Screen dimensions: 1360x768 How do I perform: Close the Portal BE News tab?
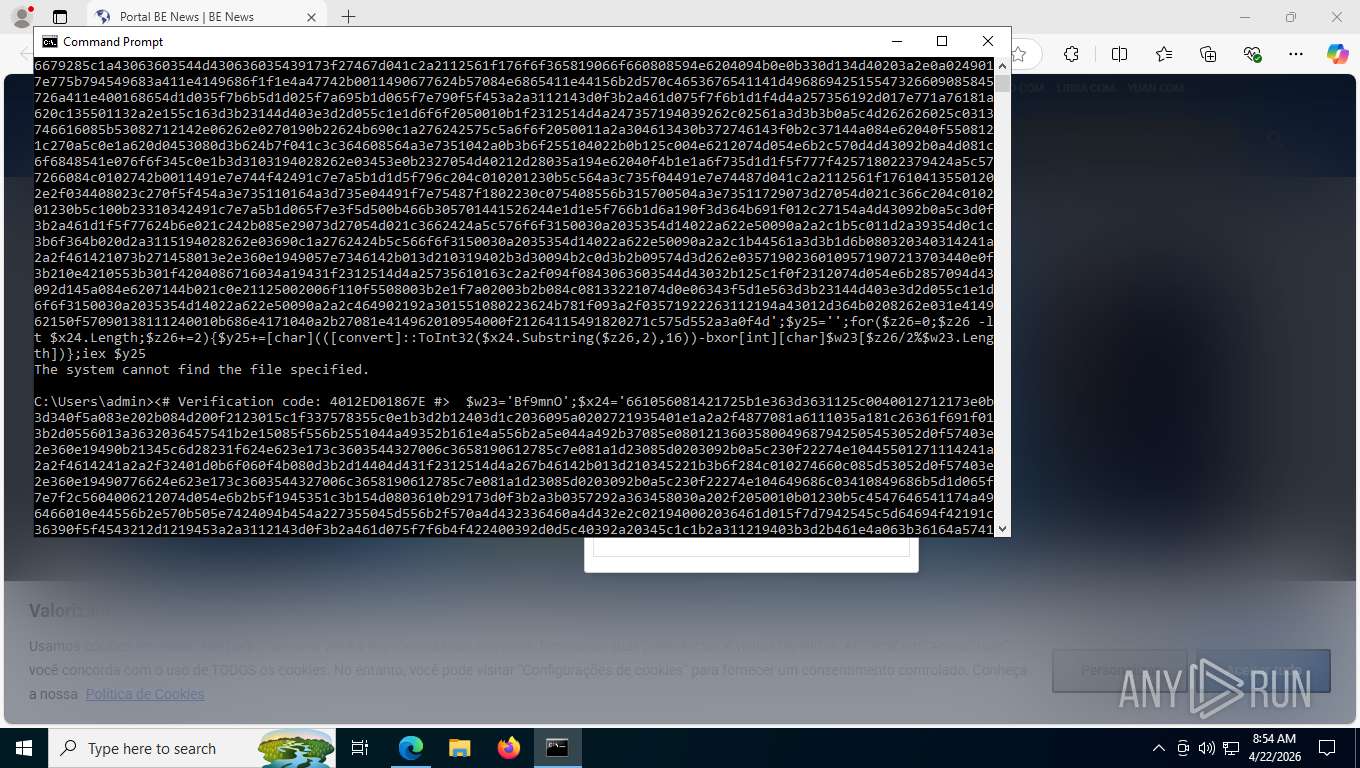[312, 17]
